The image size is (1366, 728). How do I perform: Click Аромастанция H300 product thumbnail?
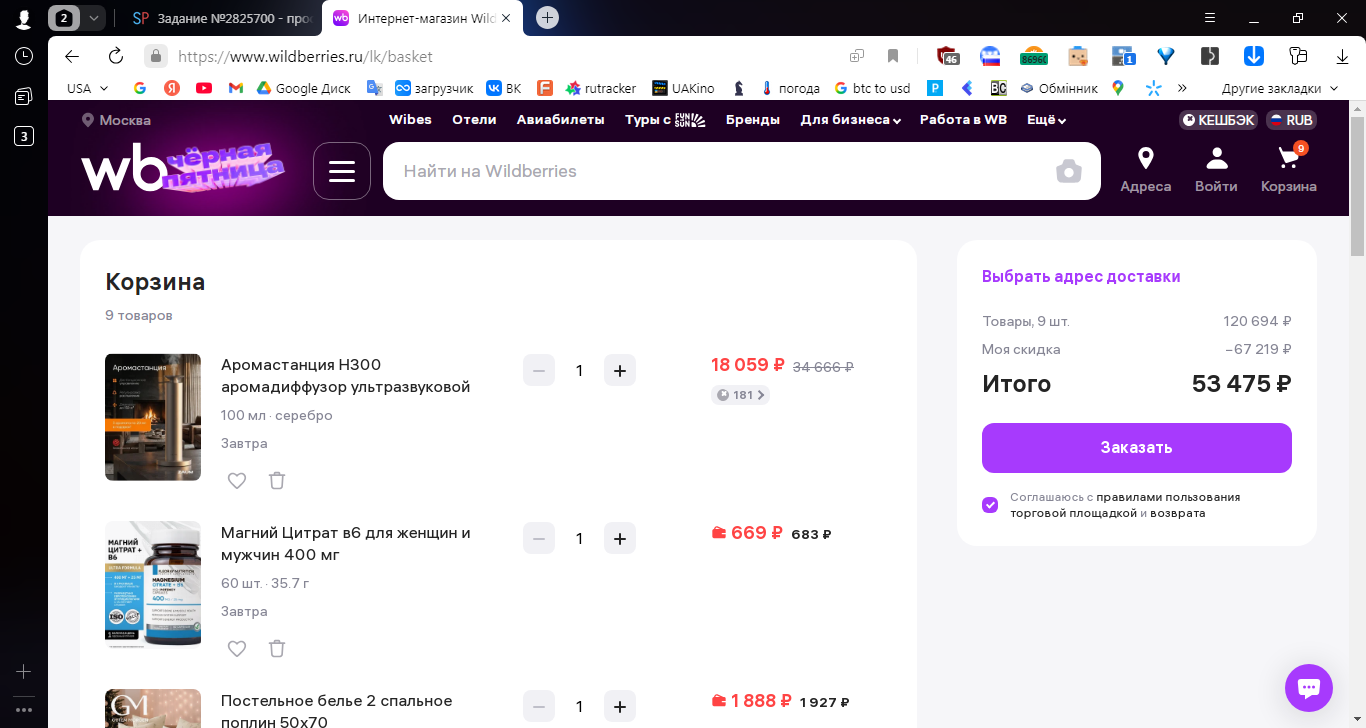tap(153, 417)
